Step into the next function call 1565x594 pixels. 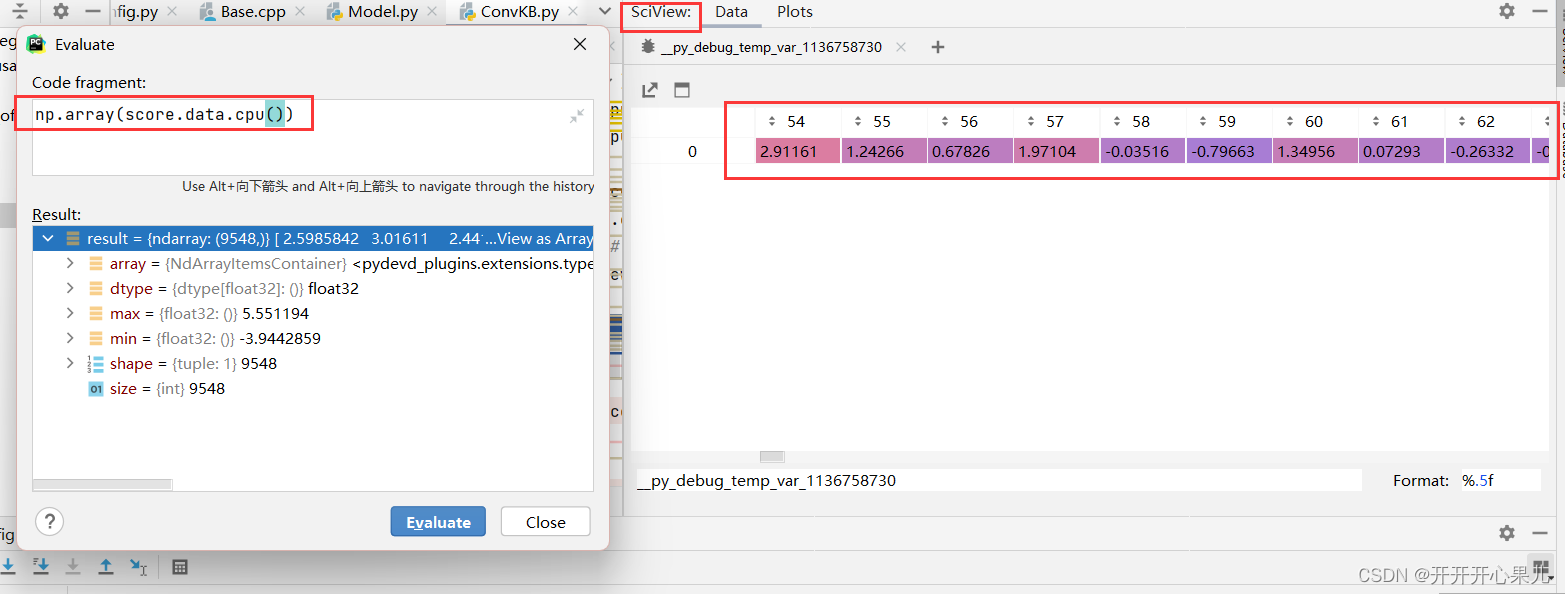pos(9,566)
